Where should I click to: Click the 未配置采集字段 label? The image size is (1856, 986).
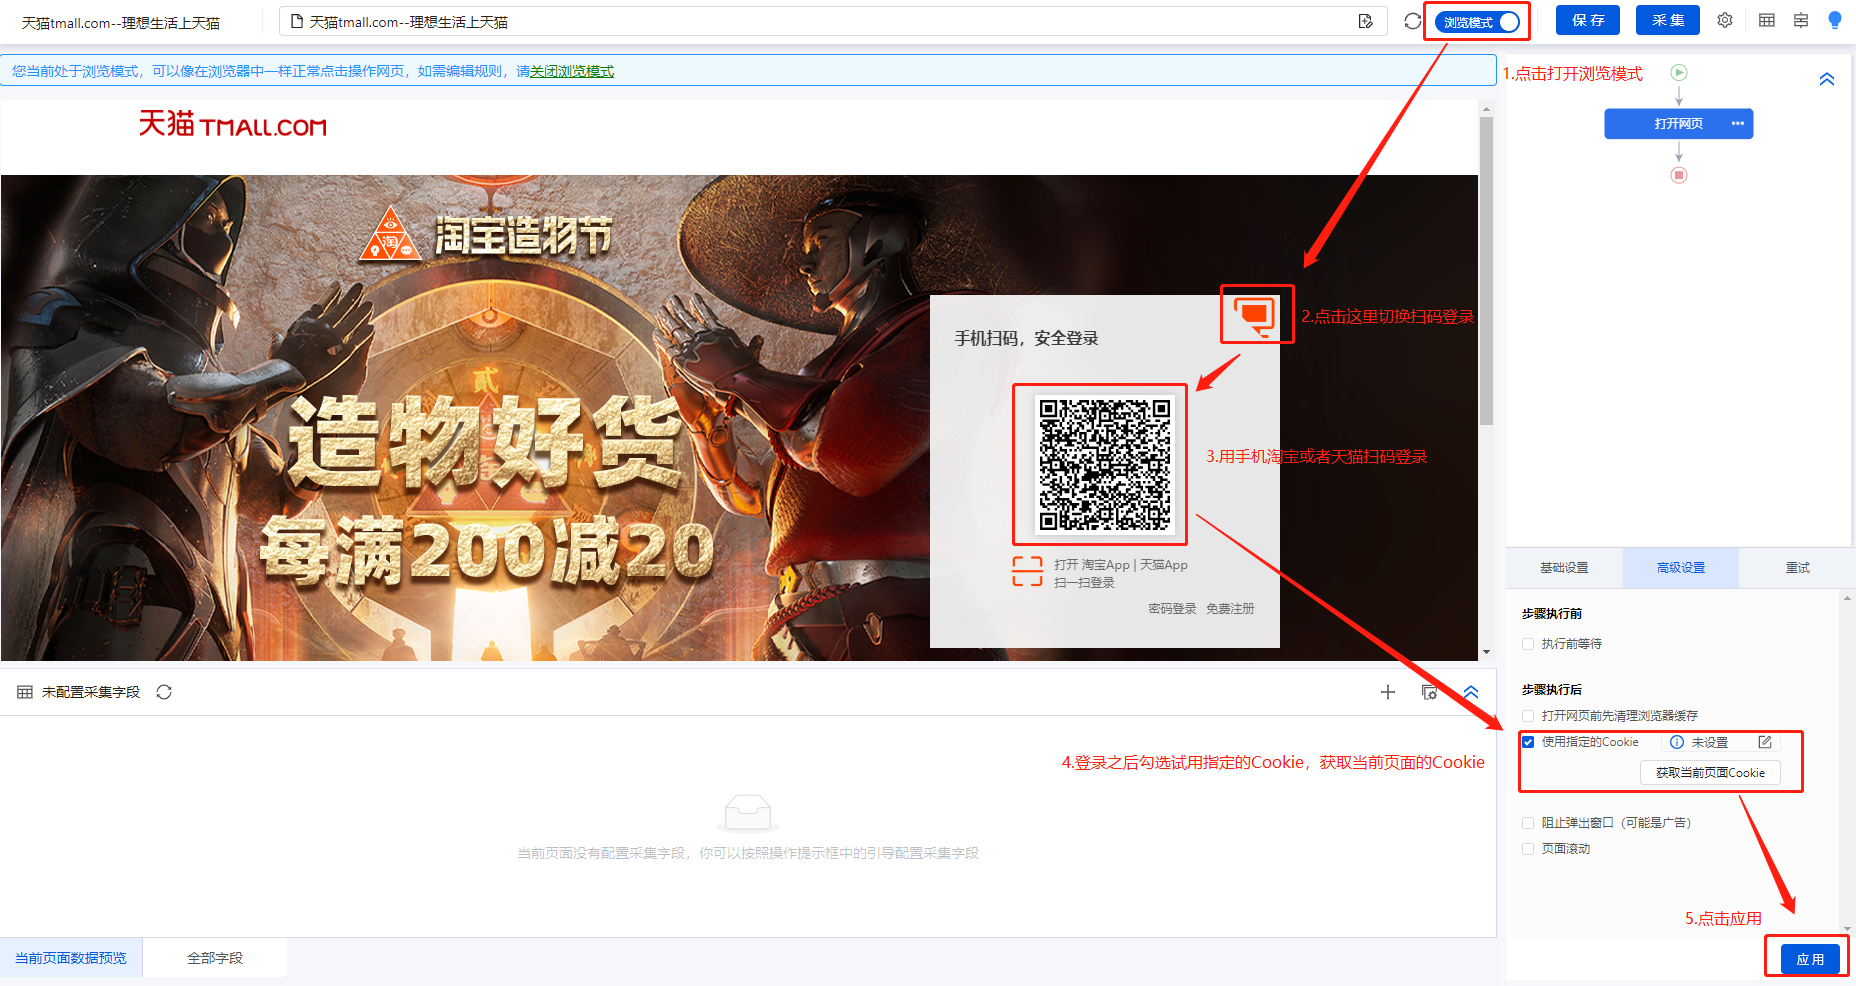tap(91, 692)
